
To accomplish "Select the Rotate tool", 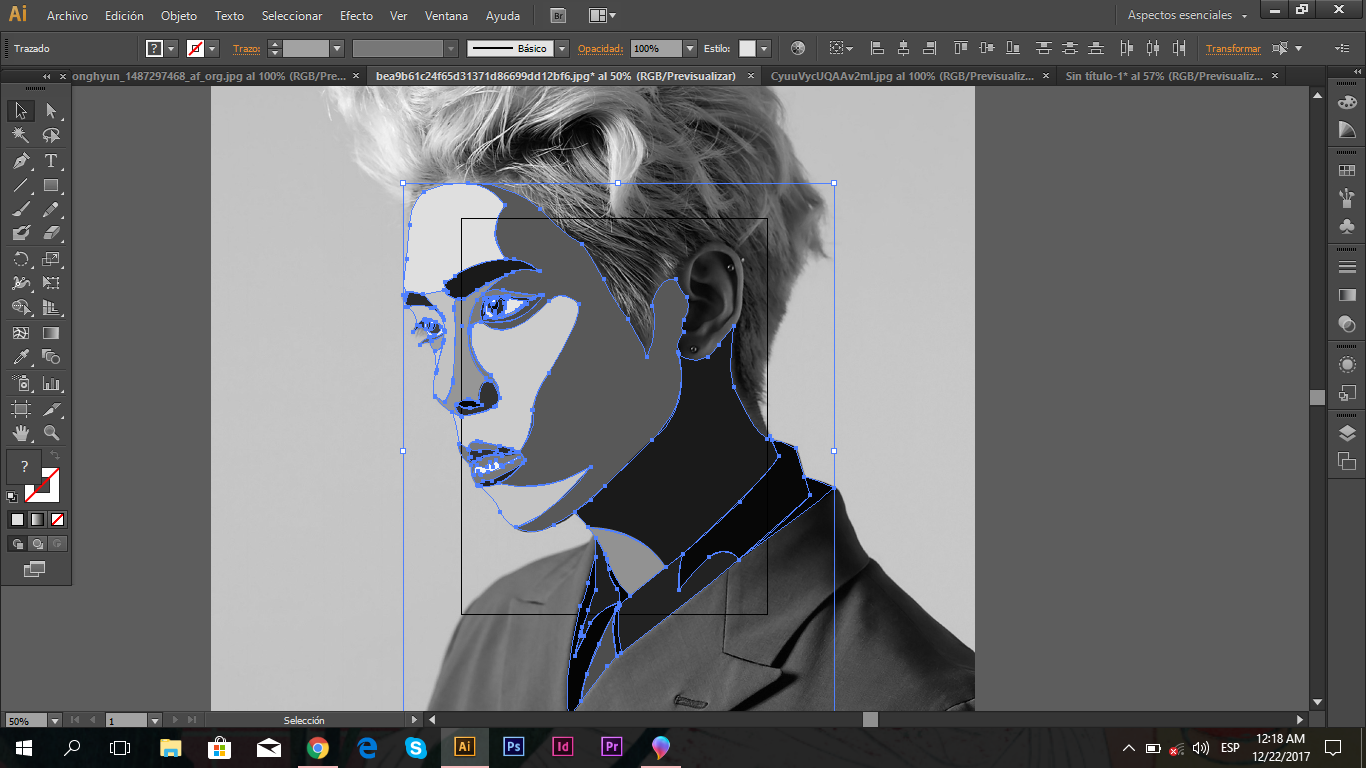I will pyautogui.click(x=21, y=259).
